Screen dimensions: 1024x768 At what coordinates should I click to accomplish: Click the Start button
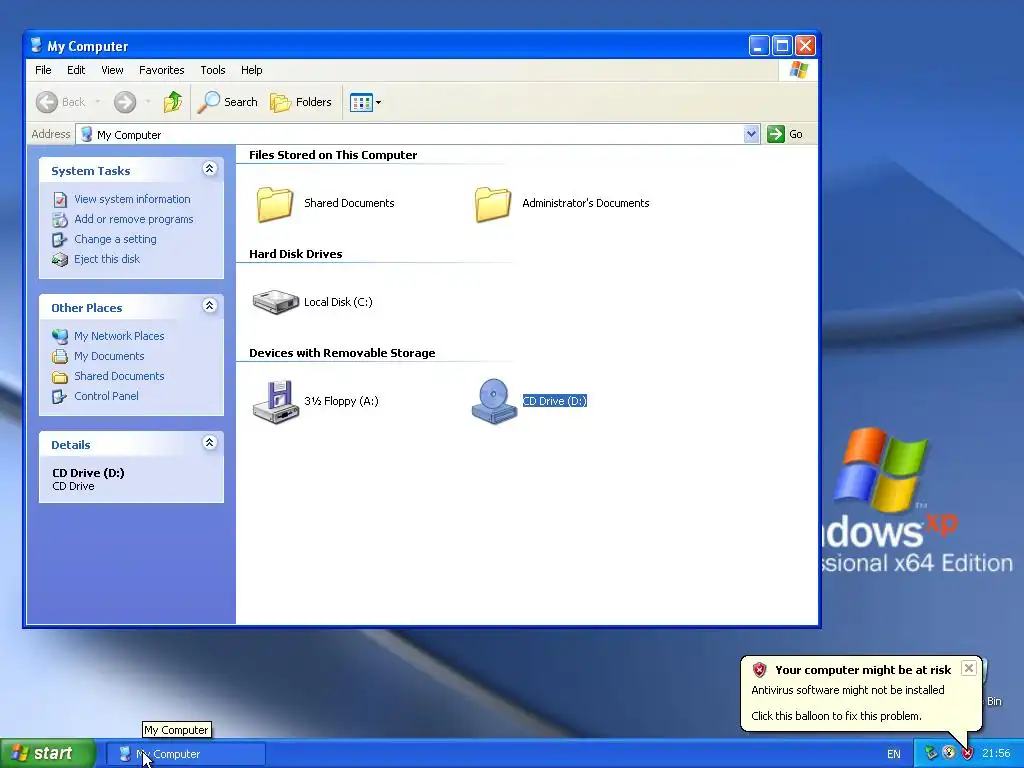[46, 754]
